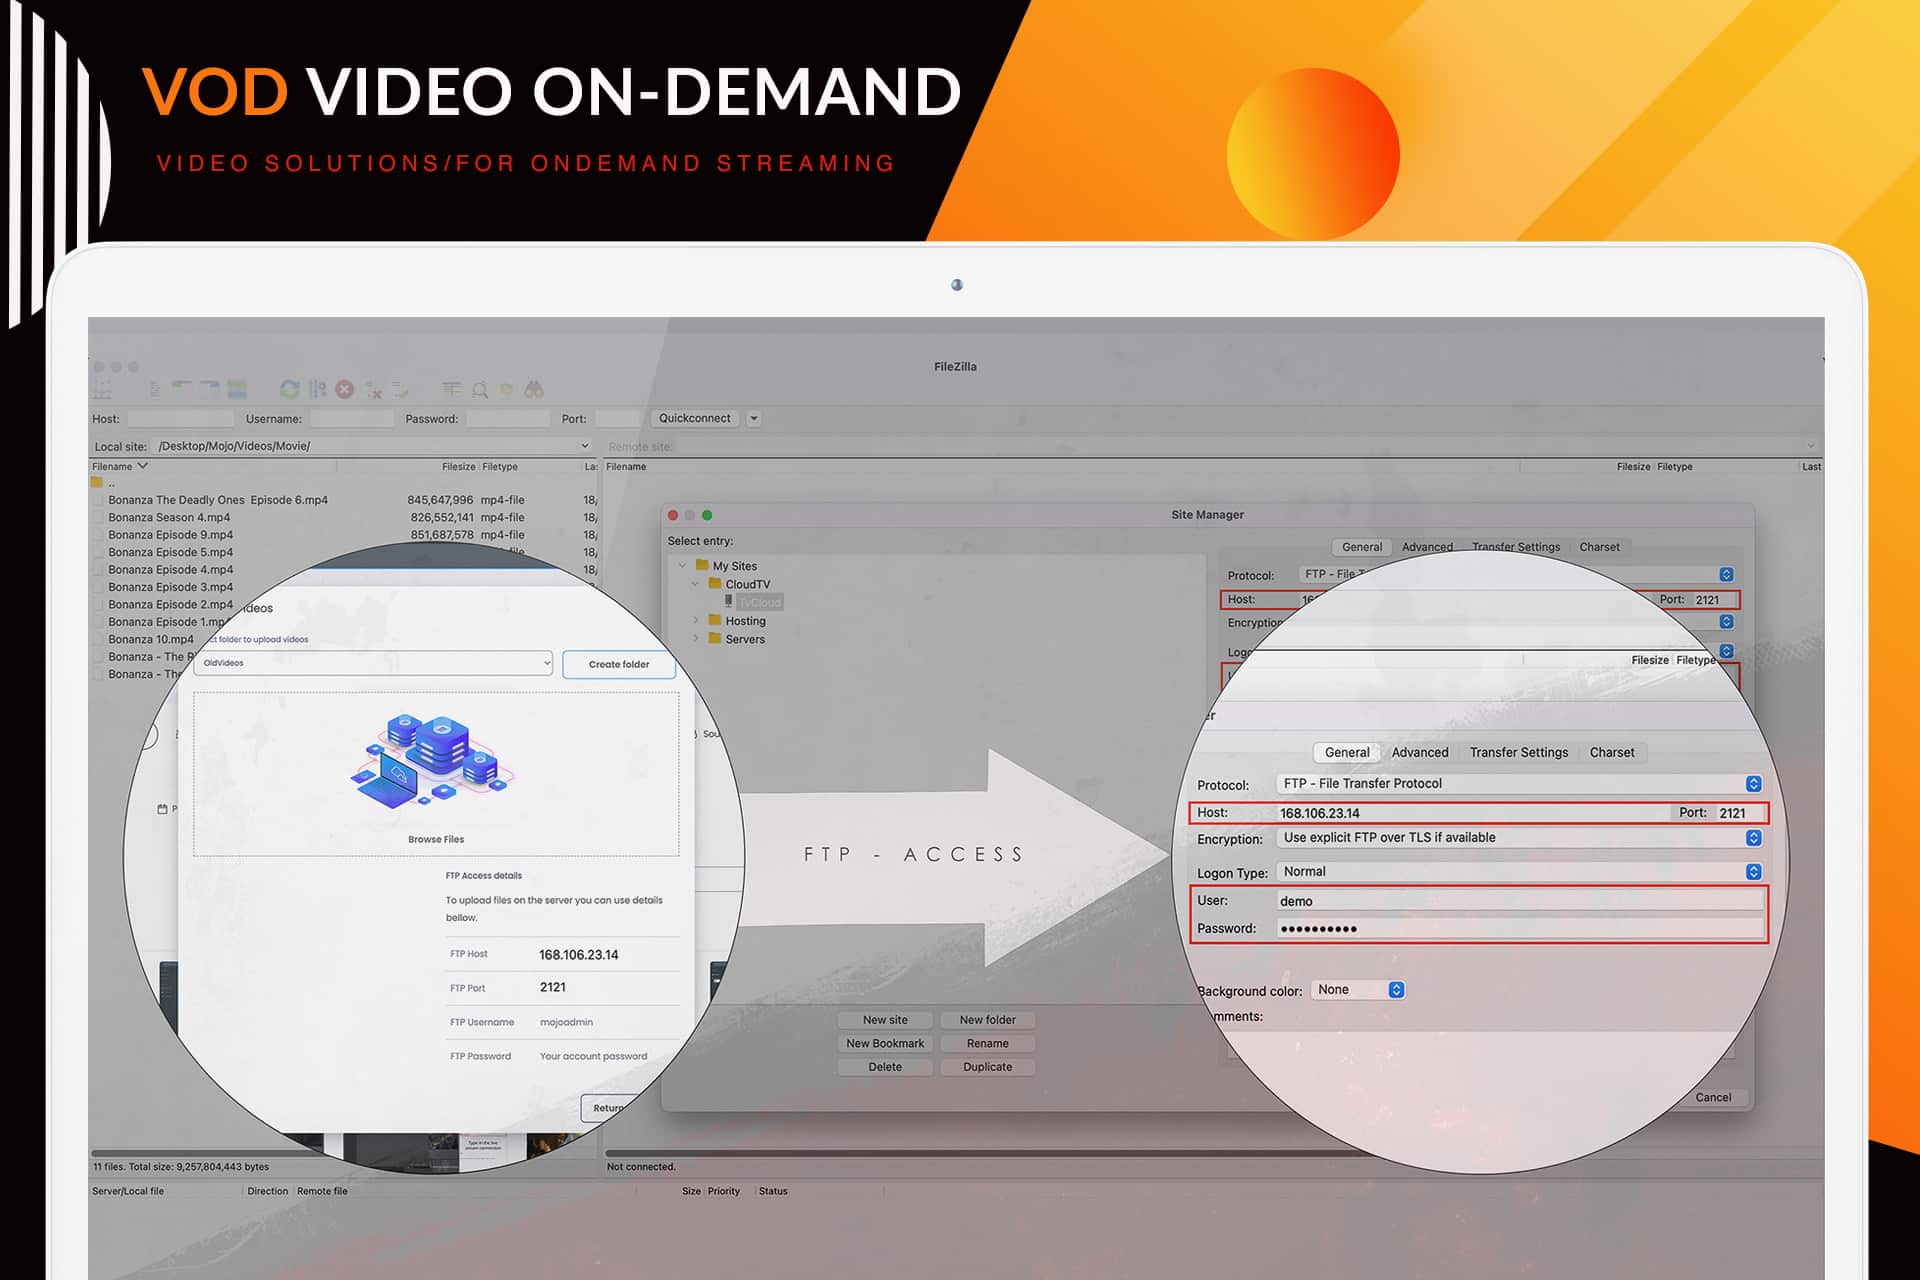
Task: Select Bonanza The Deadly Ones Episode 6.mp4
Action: coord(218,500)
